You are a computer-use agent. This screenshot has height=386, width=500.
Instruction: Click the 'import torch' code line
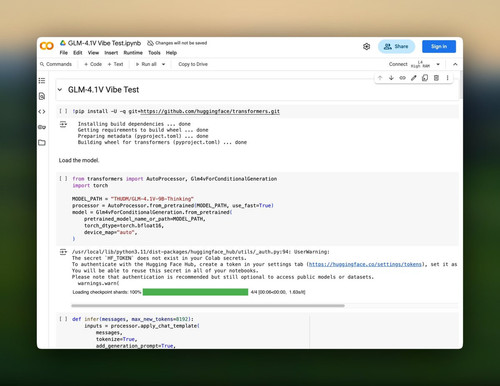point(90,186)
